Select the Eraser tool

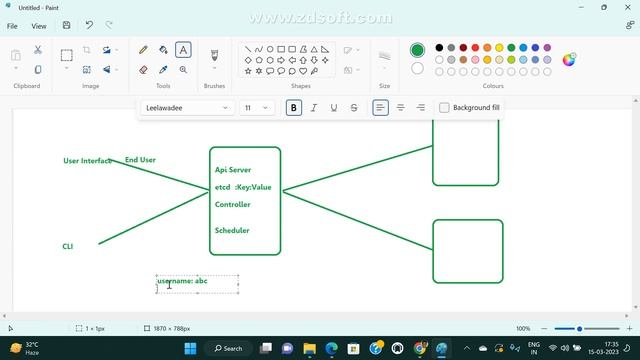coord(143,70)
